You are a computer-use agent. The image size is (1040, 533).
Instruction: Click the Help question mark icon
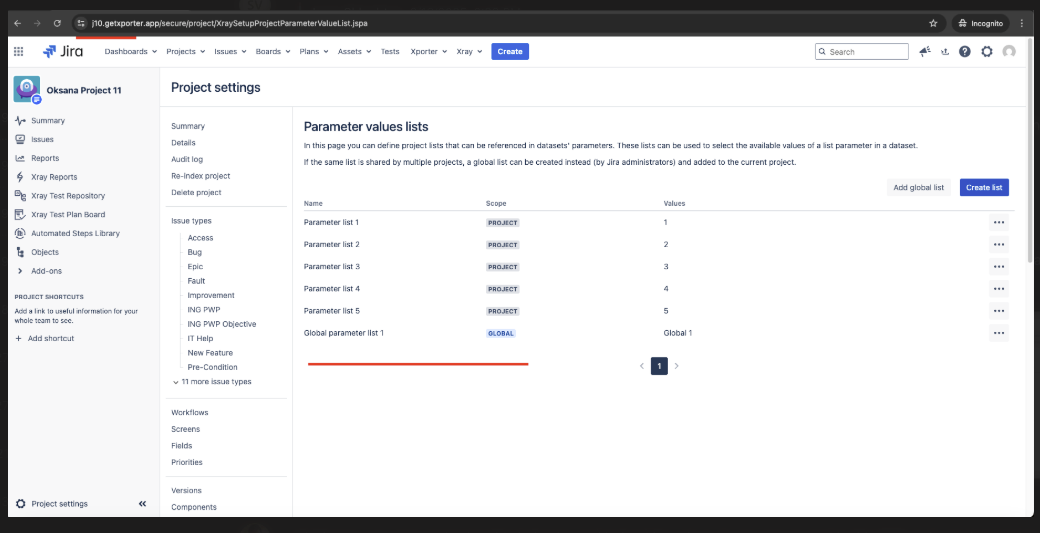[965, 51]
